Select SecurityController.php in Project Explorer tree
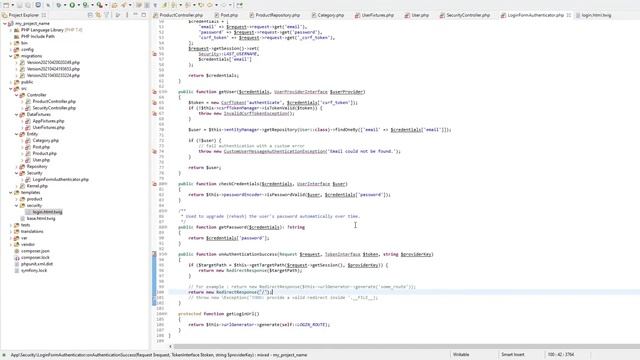This screenshot has width=640, height=360. [x=54, y=108]
